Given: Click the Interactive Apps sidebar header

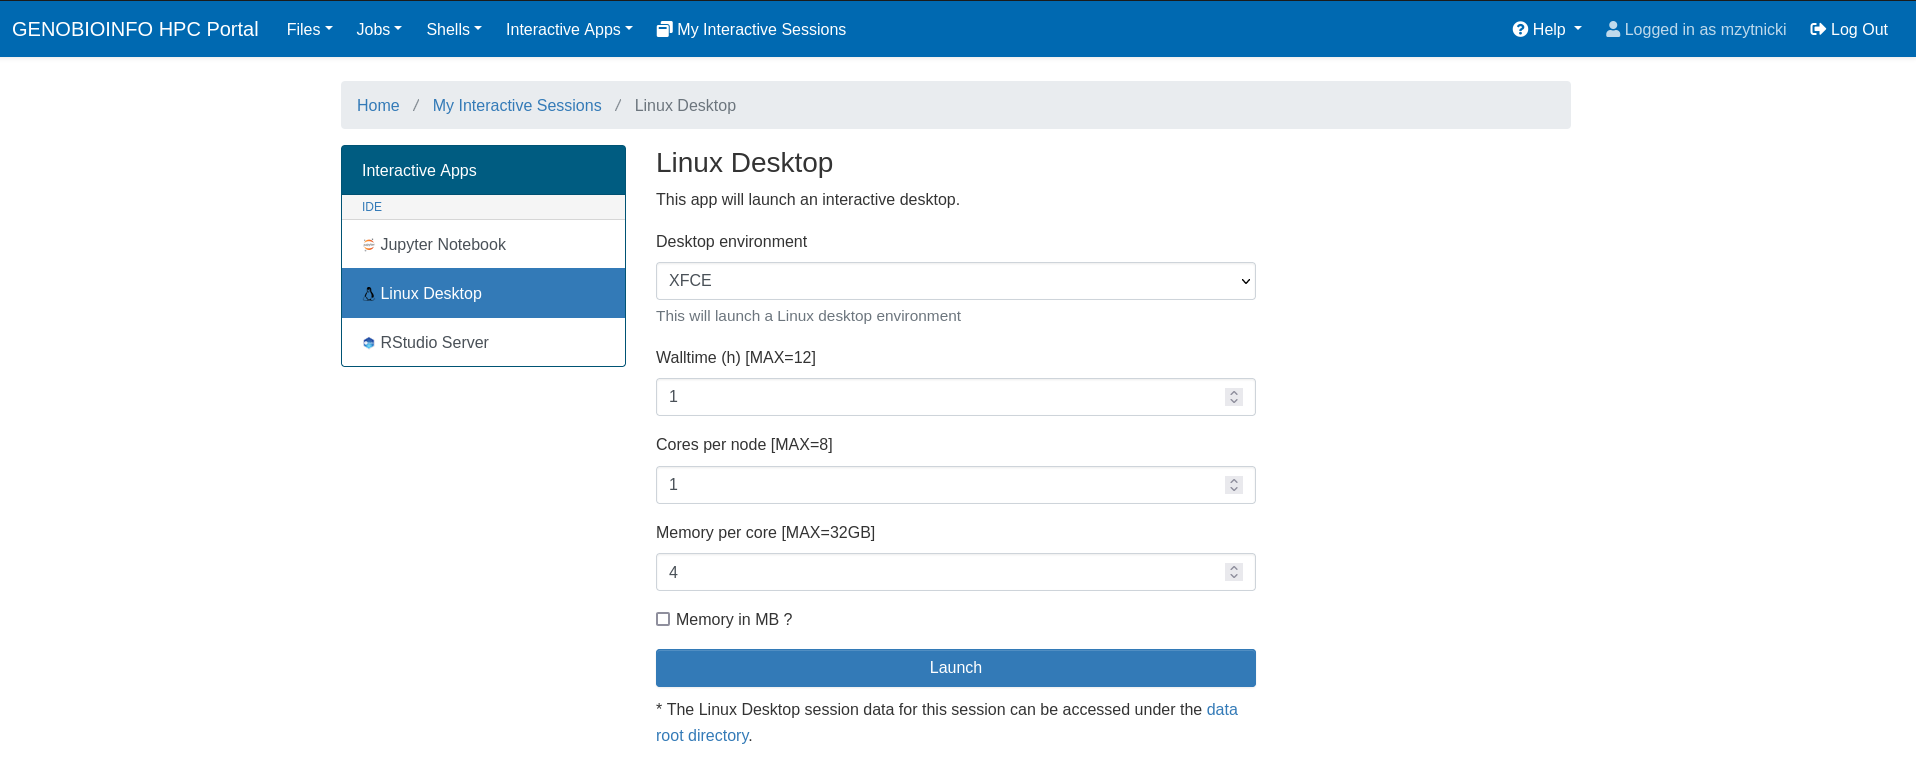Looking at the screenshot, I should click(x=483, y=170).
